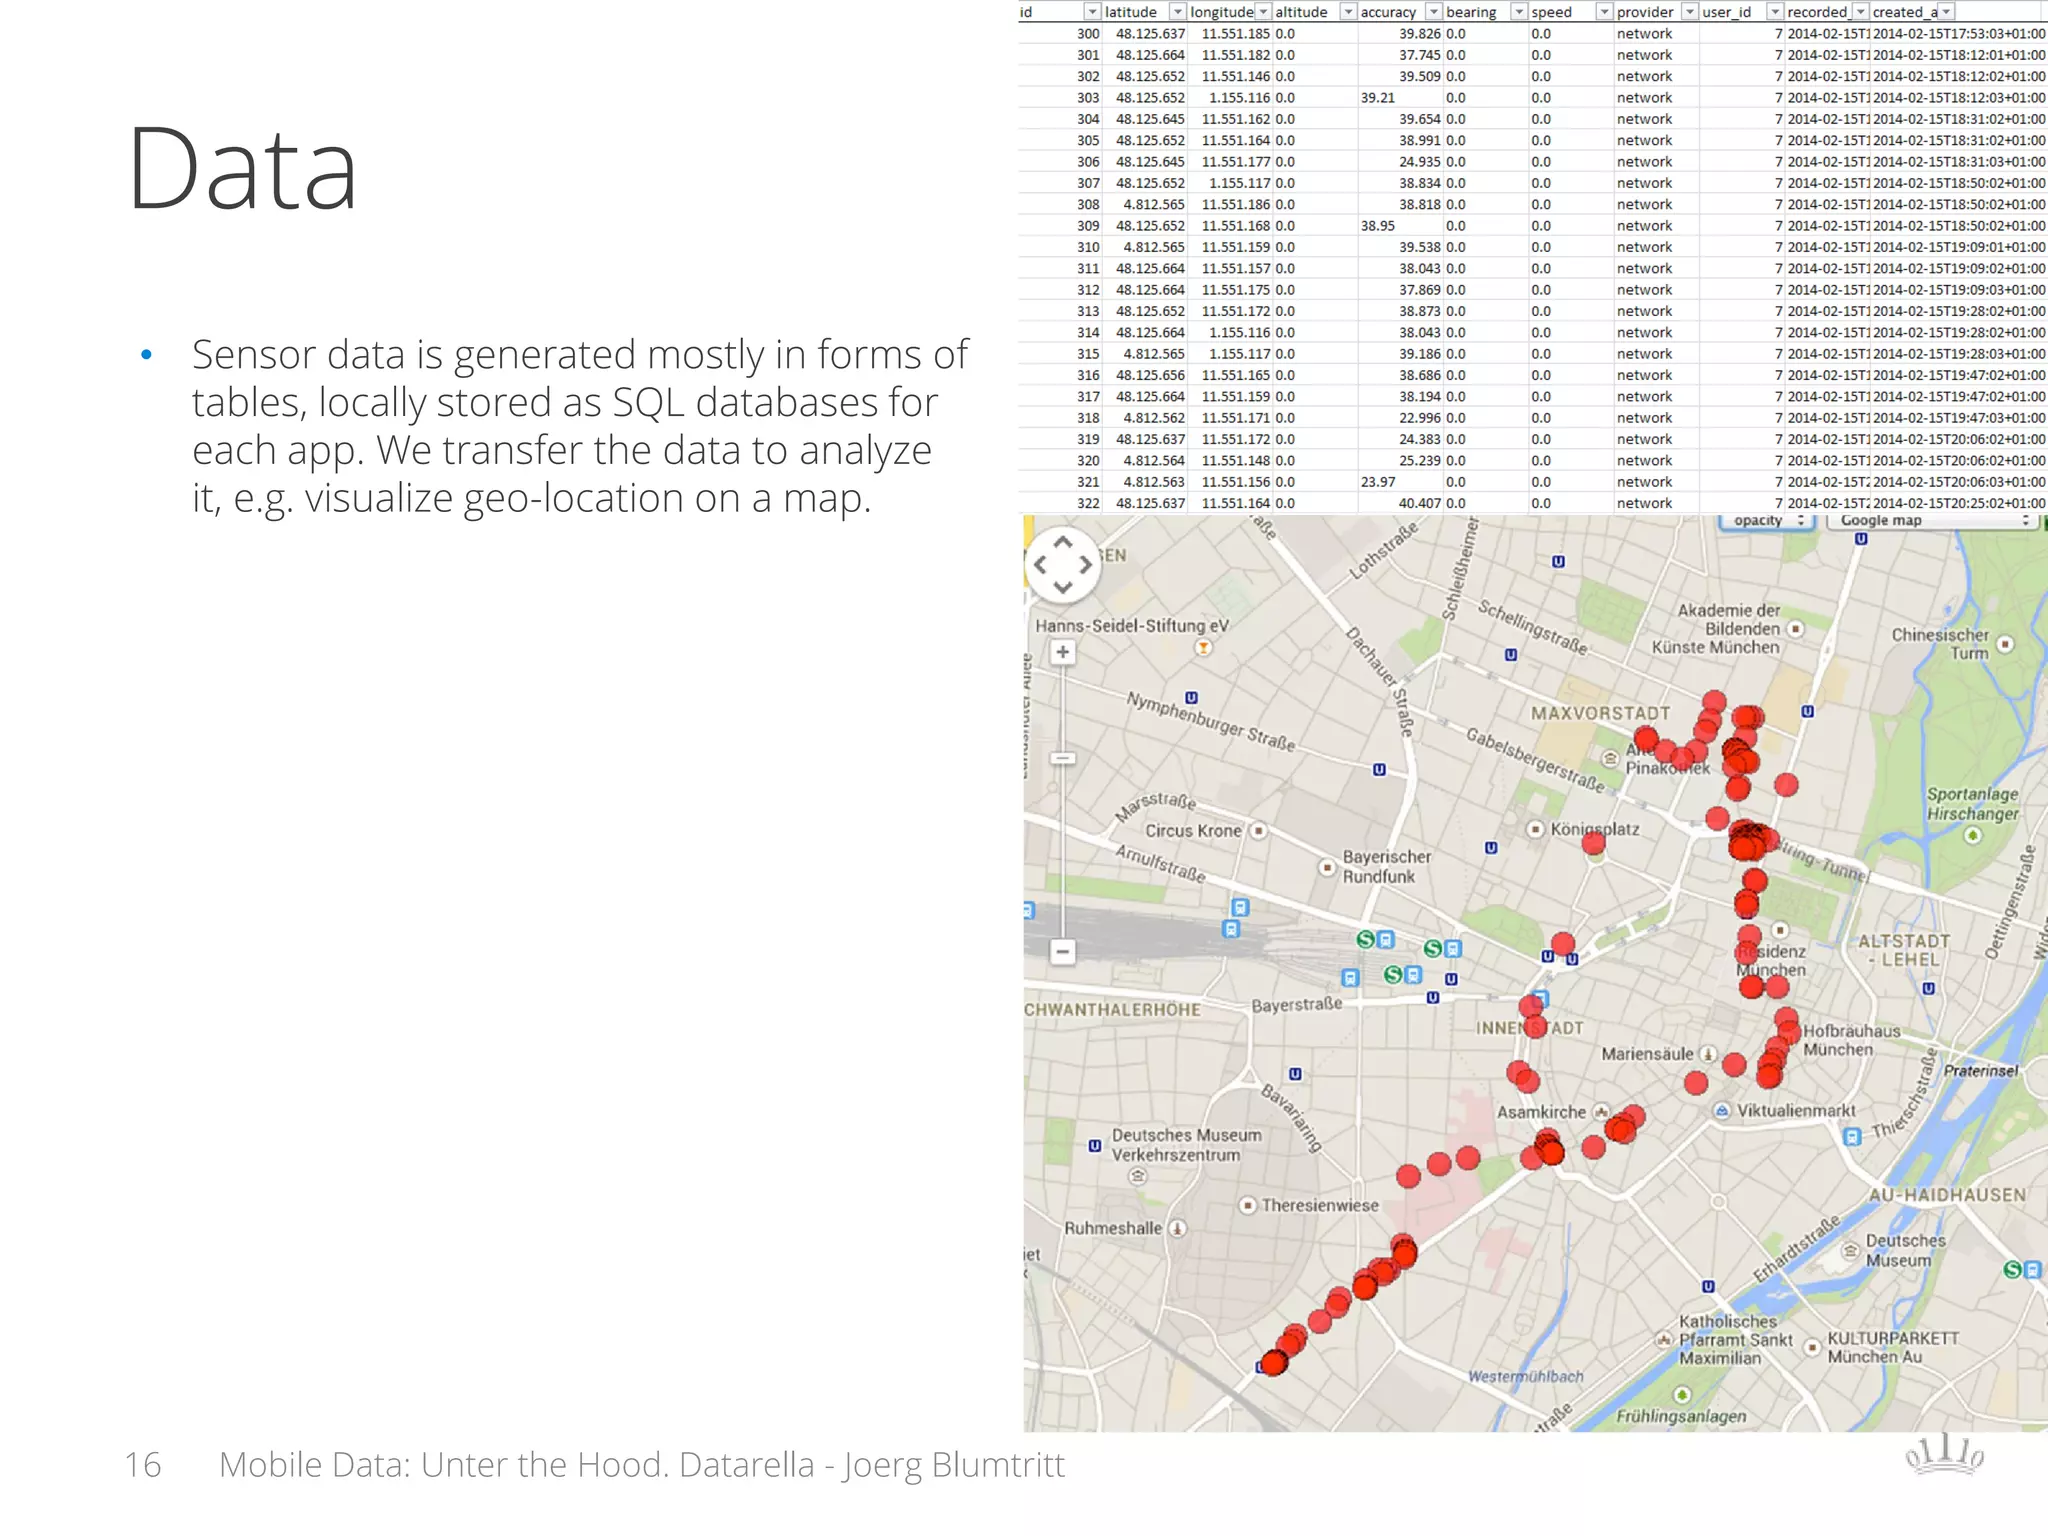
Task: Click the Hofbräuhaus München map label
Action: (x=1851, y=1040)
